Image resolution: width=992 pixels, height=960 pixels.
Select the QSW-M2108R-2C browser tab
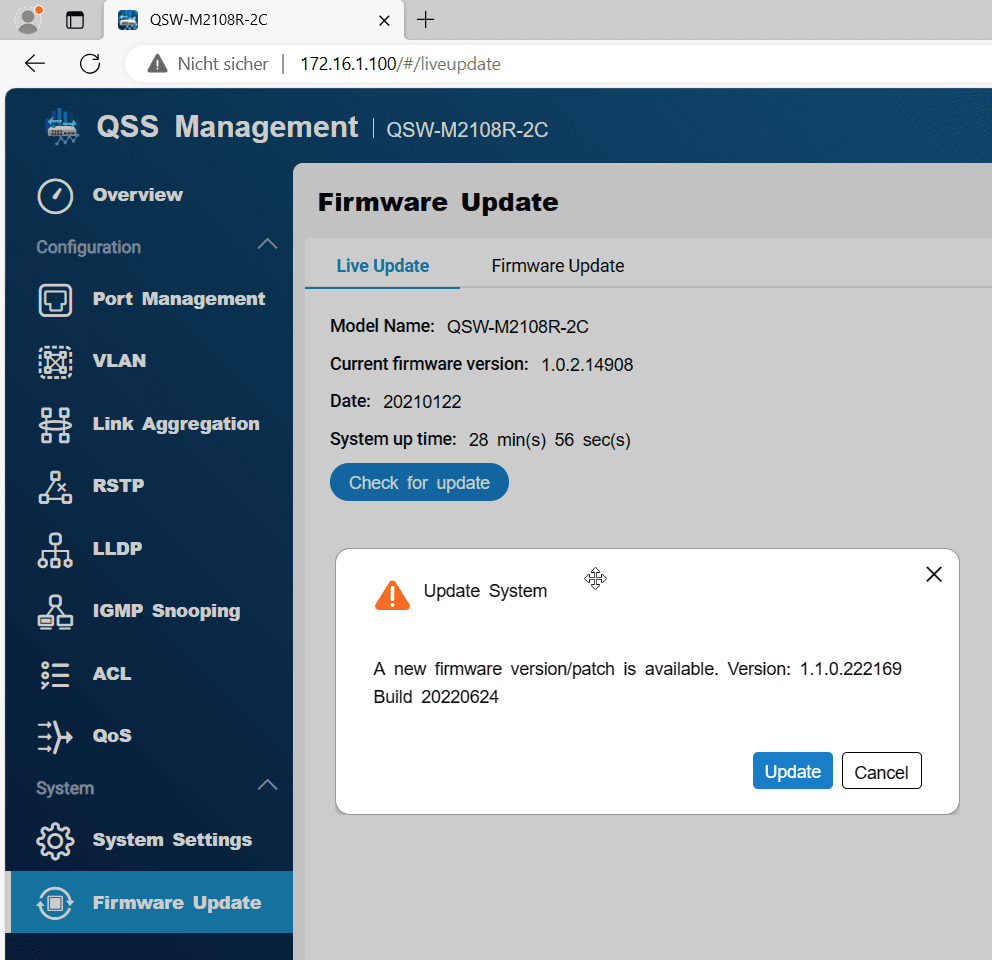[253, 20]
